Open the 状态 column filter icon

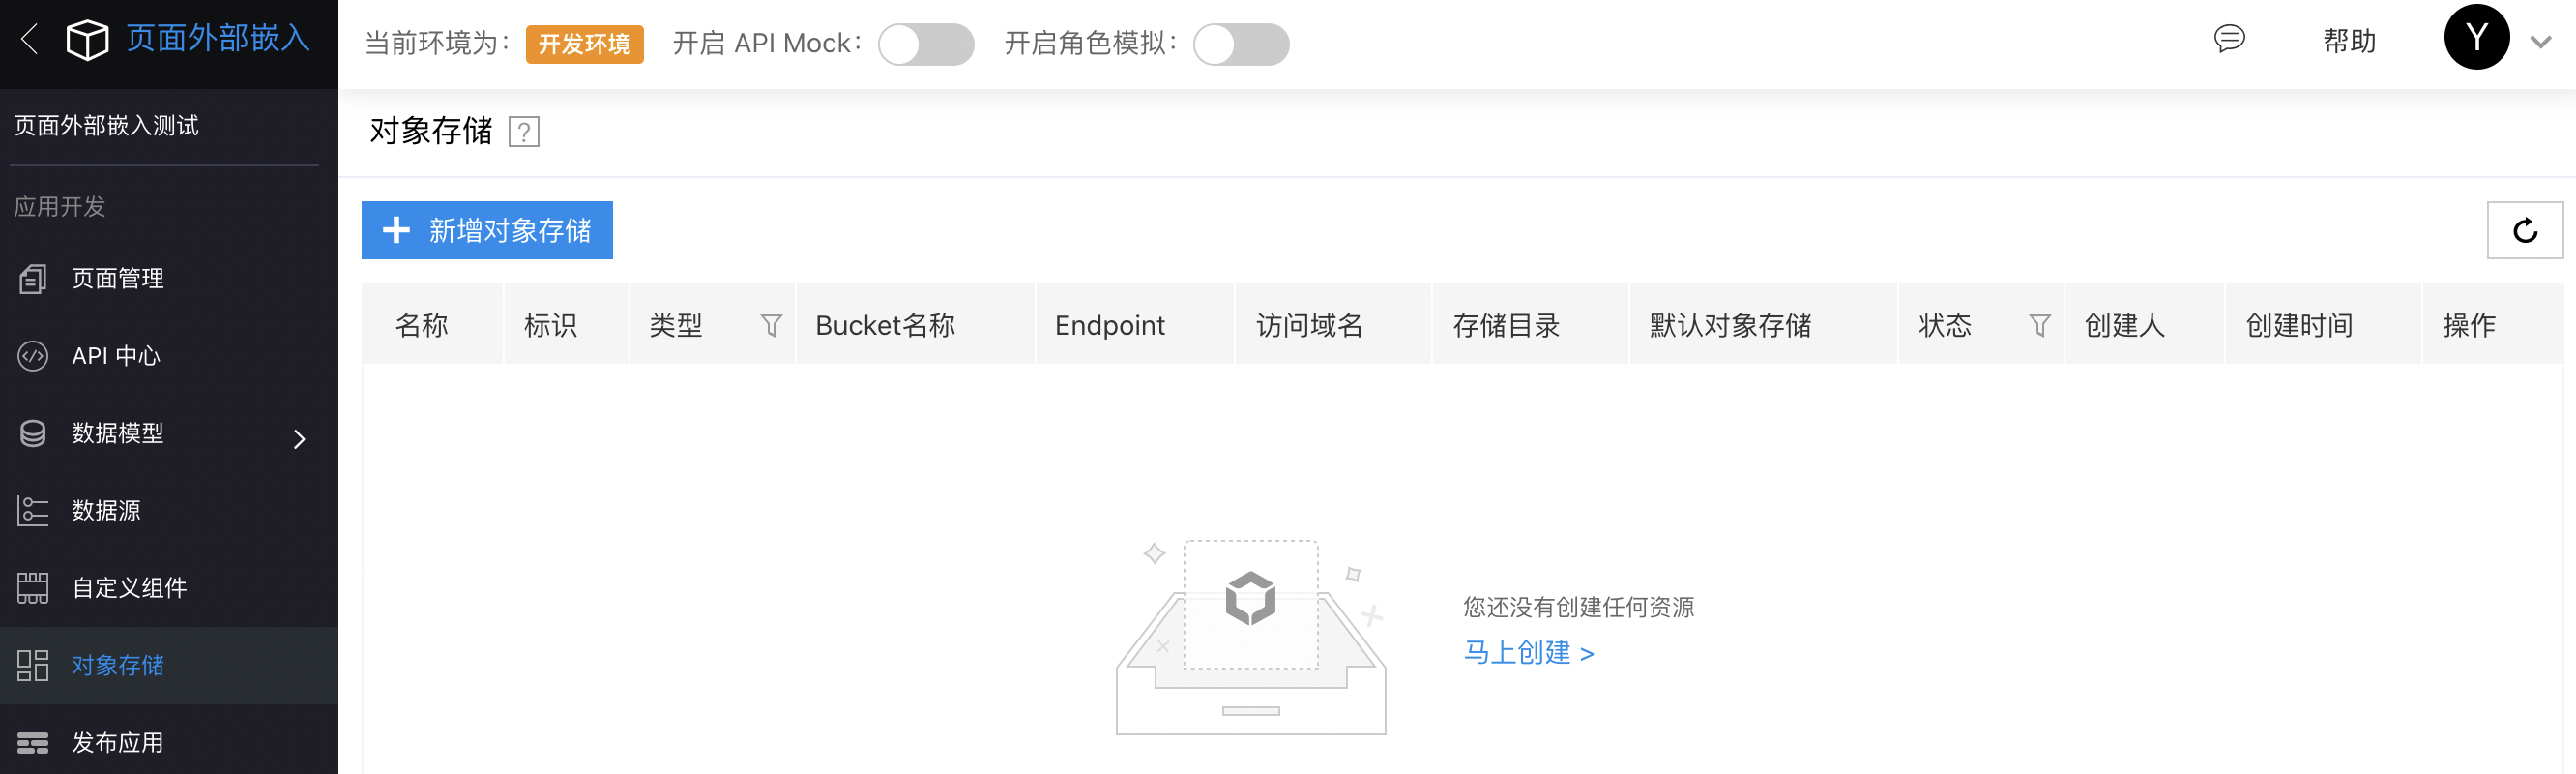point(2040,325)
